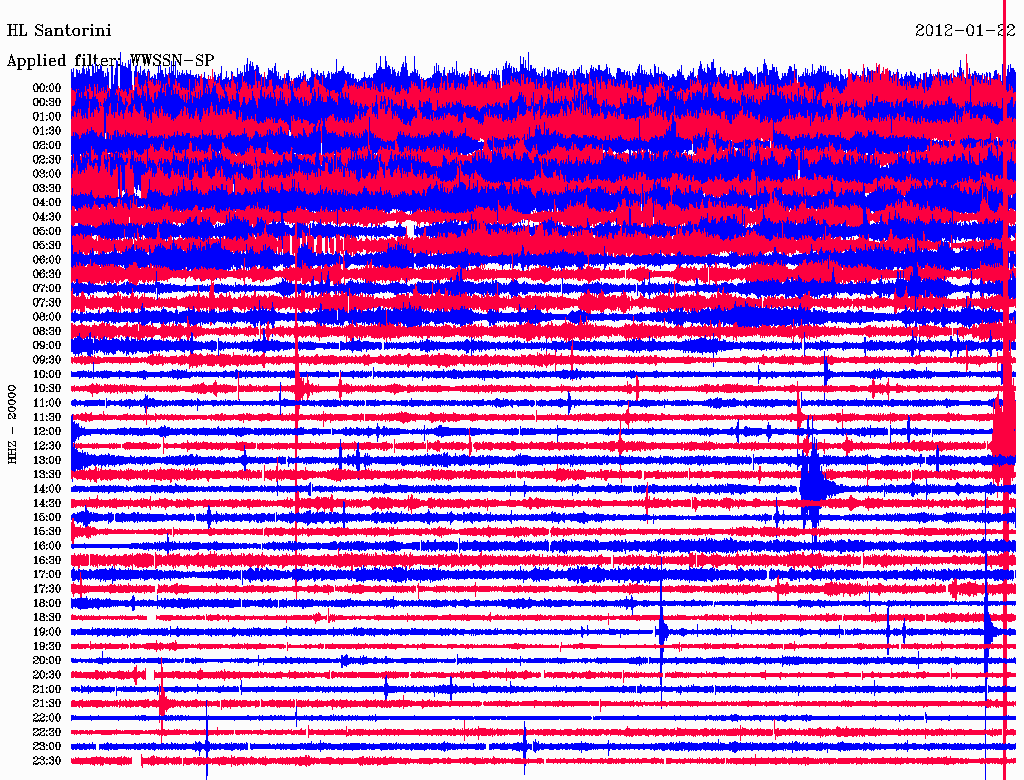Select the 20:30 time label
1024x780 pixels.
click(47, 675)
